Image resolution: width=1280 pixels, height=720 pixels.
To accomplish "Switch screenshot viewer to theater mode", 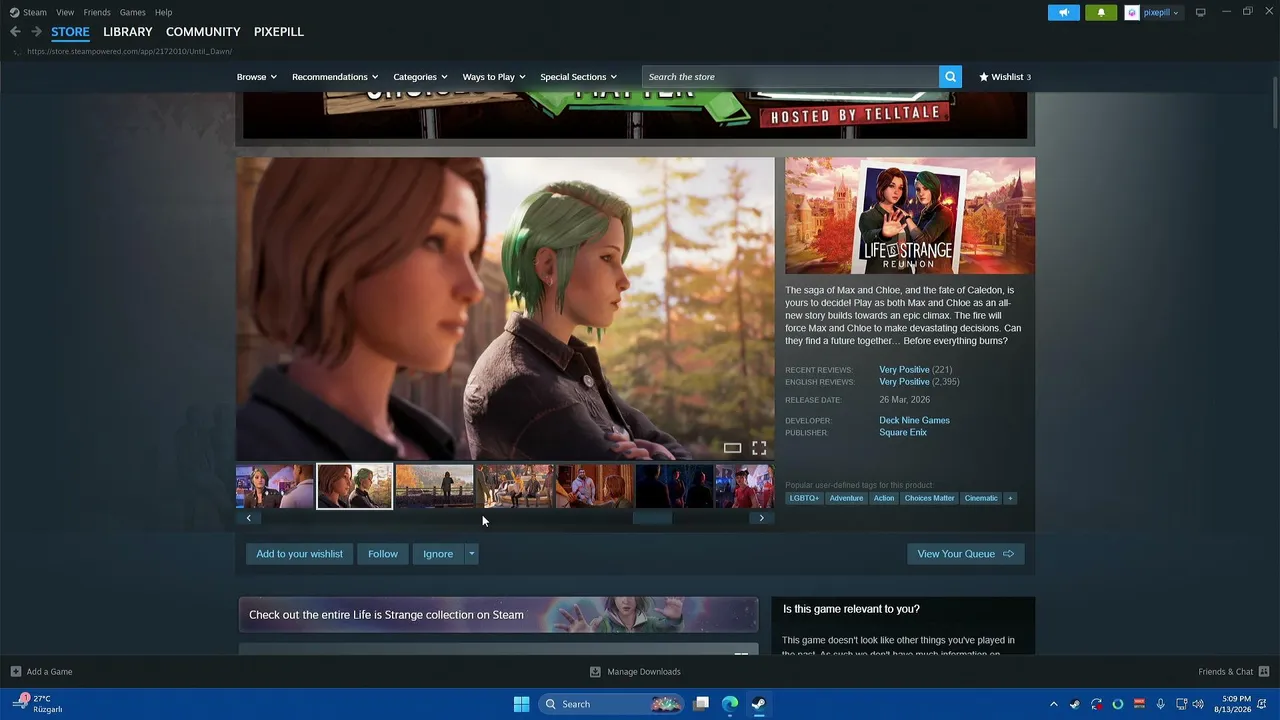I will (x=732, y=448).
